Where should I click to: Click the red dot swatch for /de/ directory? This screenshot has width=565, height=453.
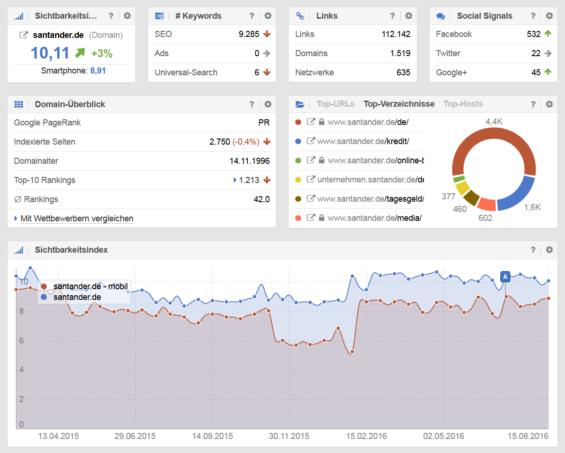[298, 122]
